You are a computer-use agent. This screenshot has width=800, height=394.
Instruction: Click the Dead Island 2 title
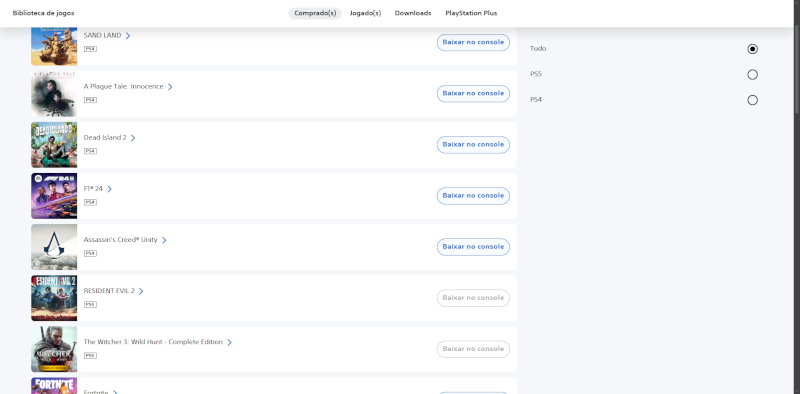point(105,138)
